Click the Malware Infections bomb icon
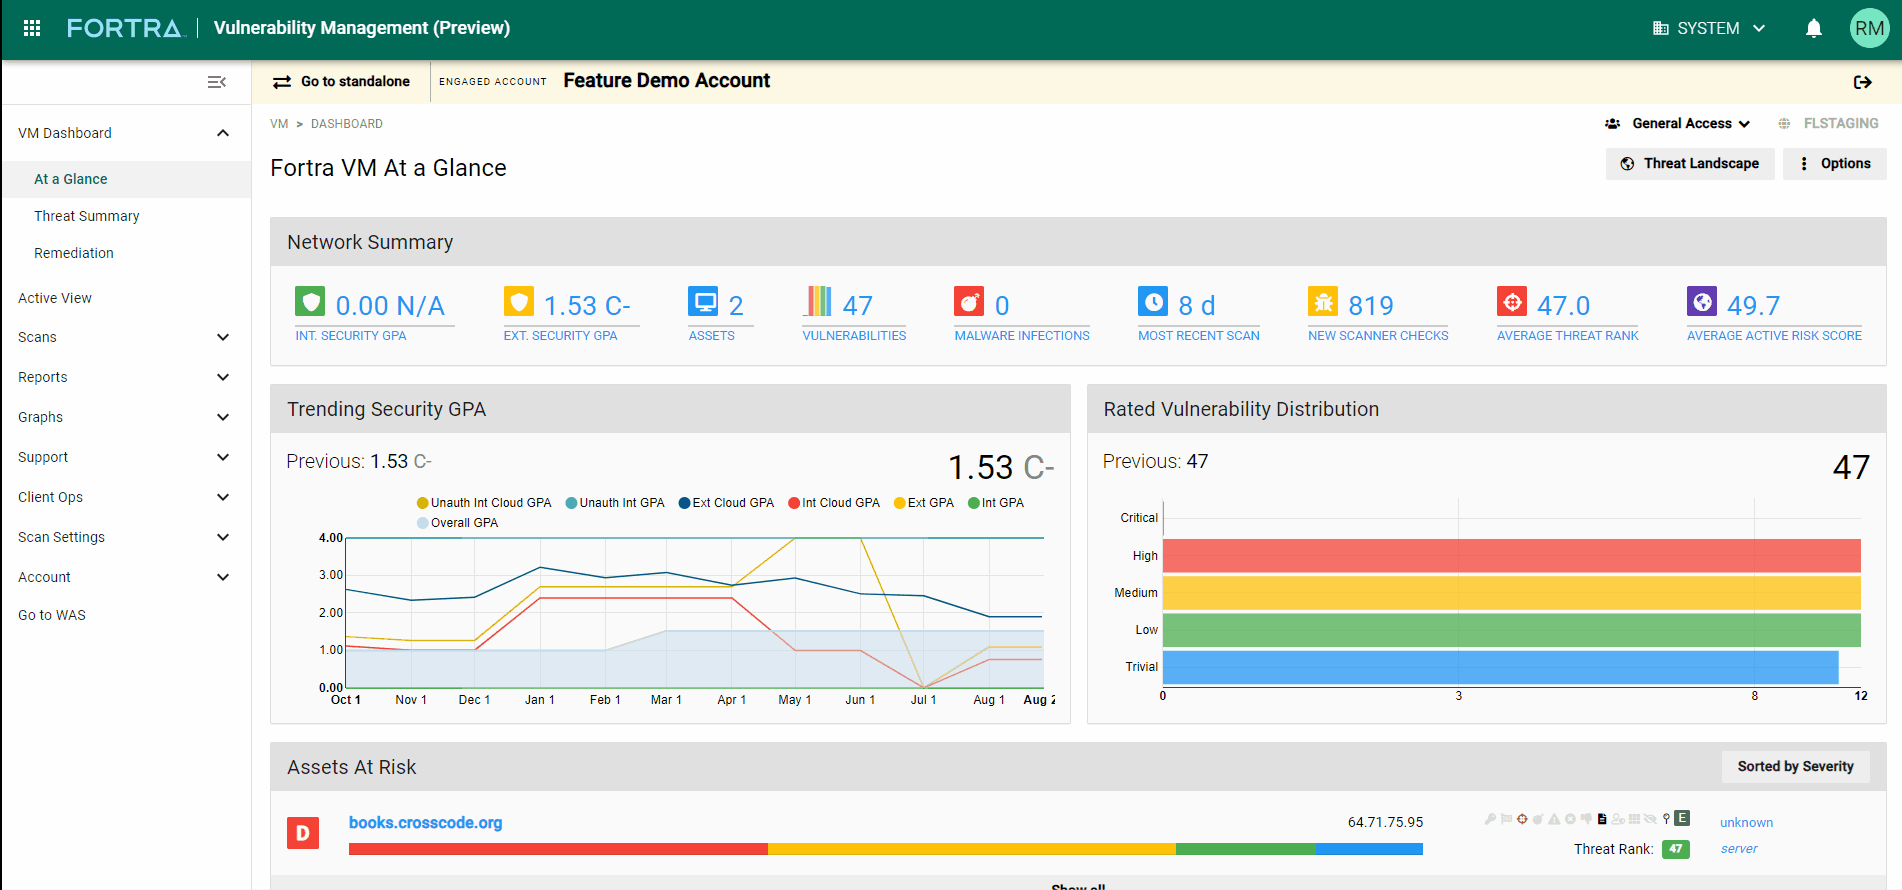 (969, 301)
